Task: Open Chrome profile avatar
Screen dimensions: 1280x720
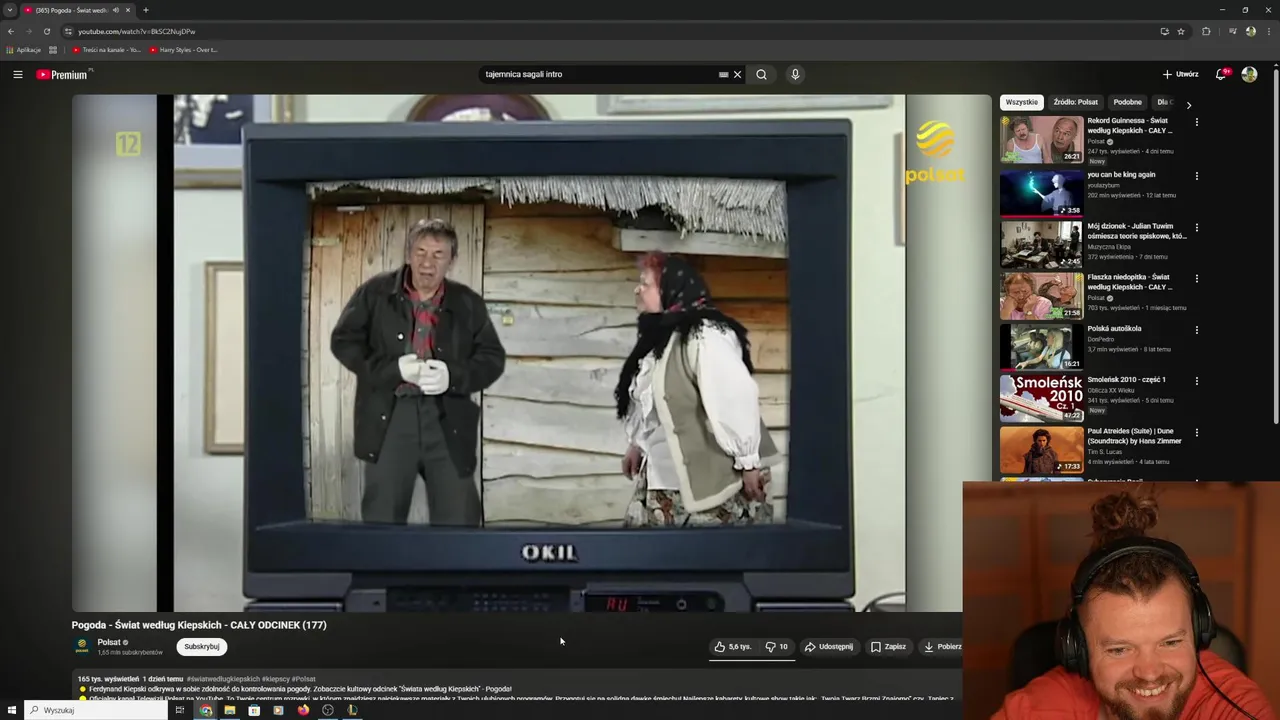Action: pos(1250,31)
